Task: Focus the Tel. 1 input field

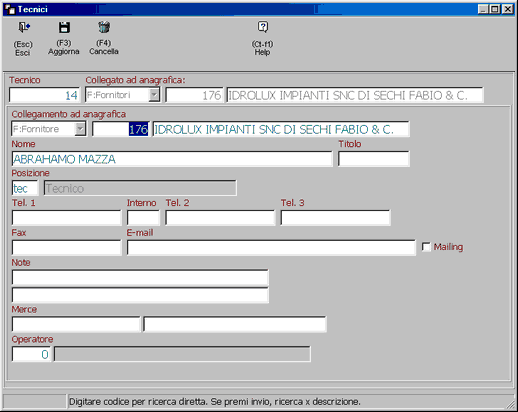Action: 67,218
